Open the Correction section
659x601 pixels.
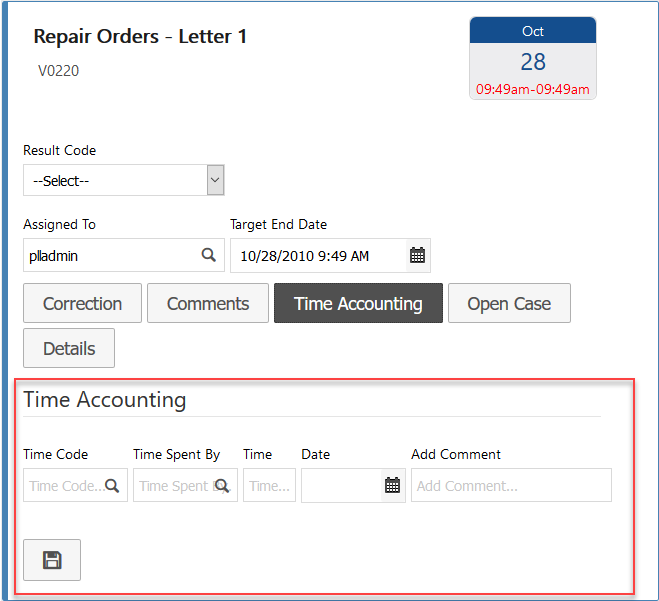pos(82,304)
